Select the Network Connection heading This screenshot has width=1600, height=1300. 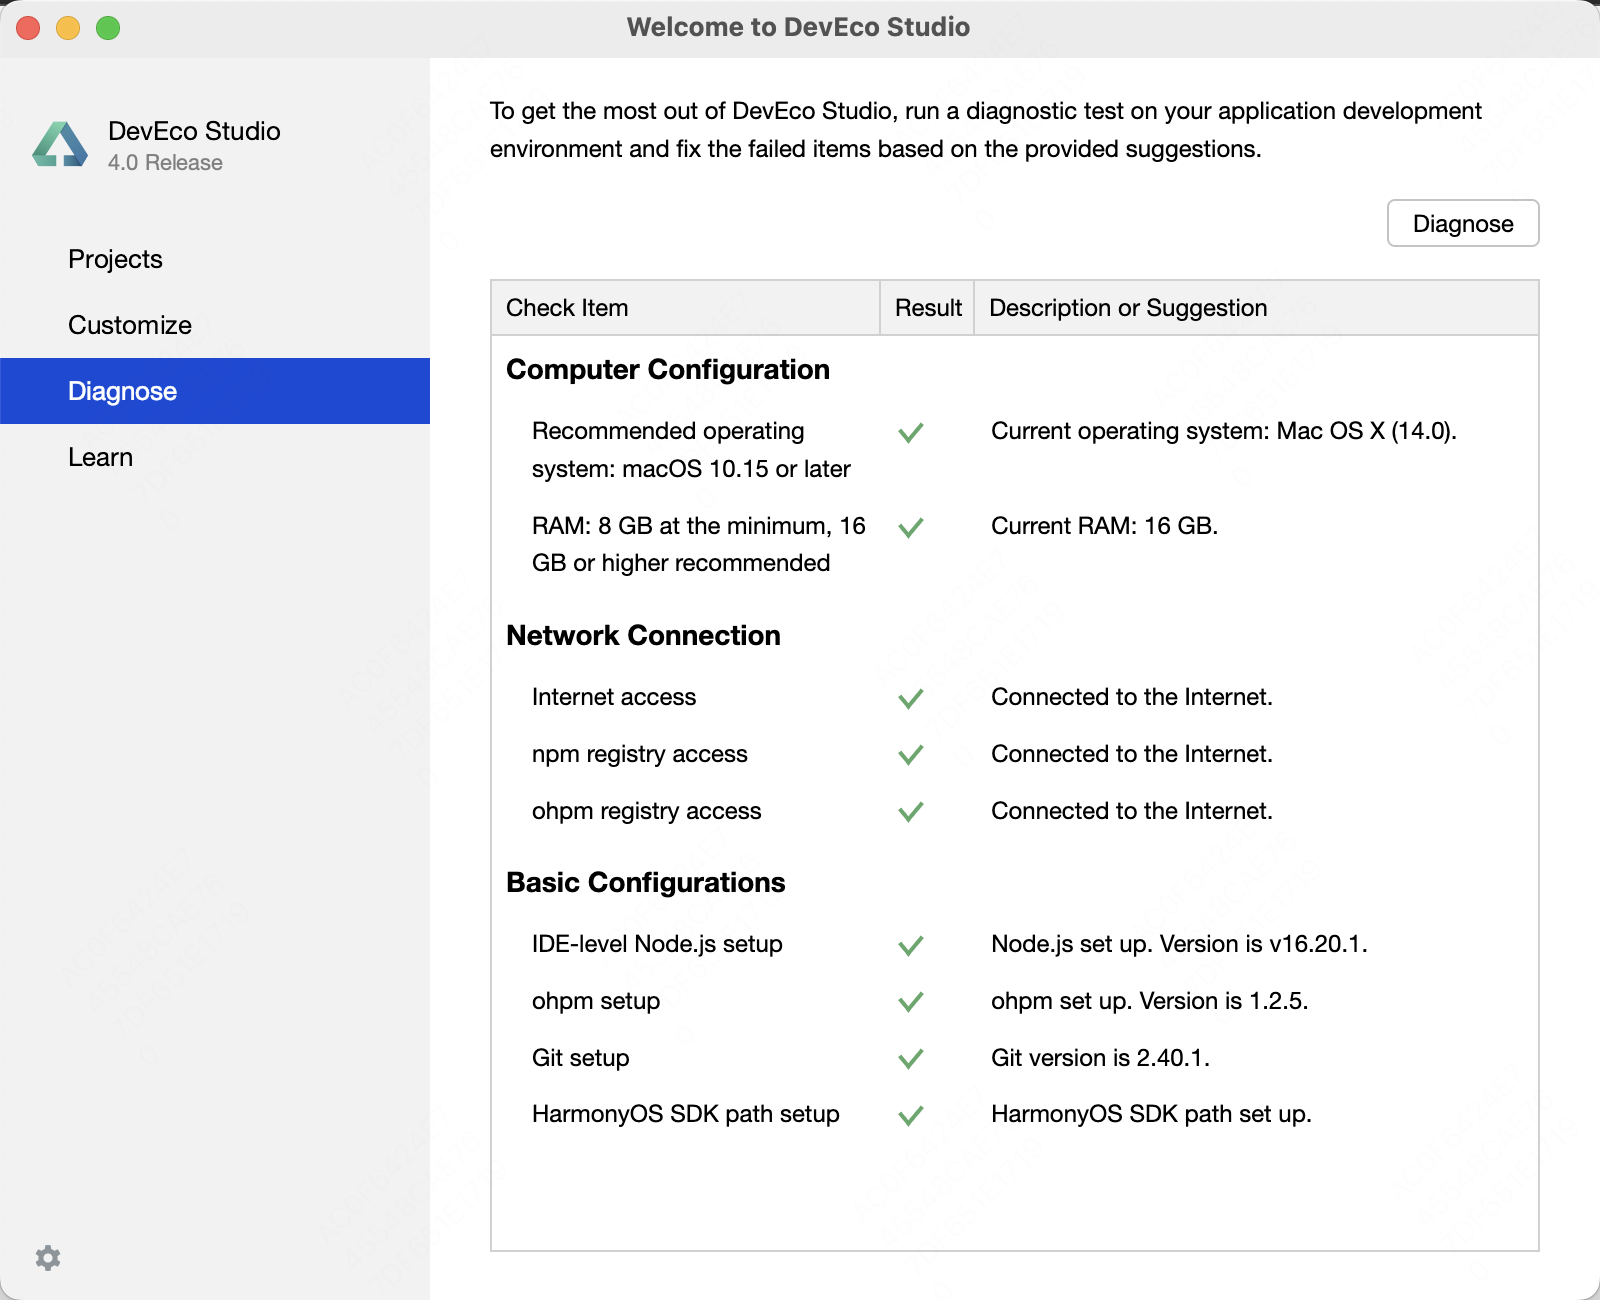point(643,636)
